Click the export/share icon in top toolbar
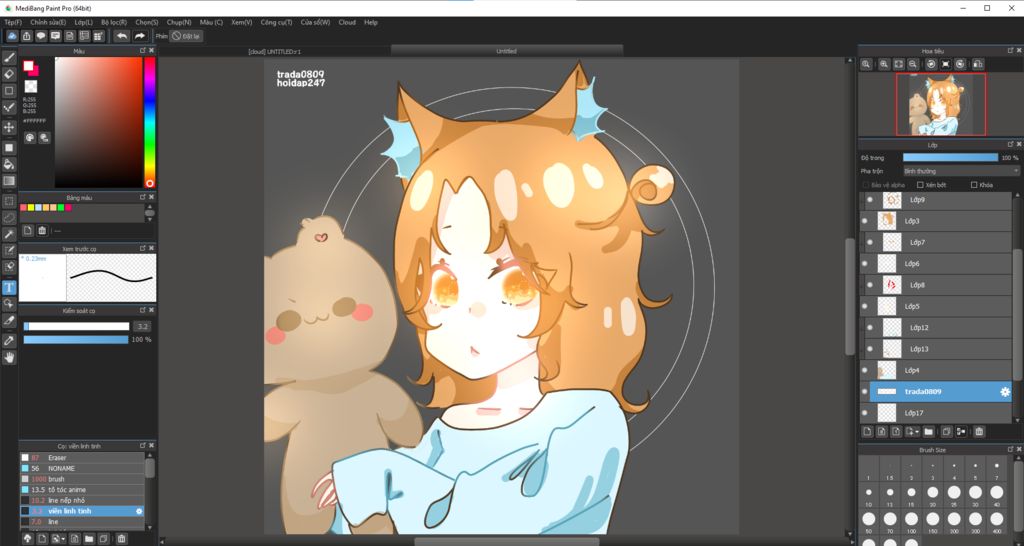Screen dimensions: 1024x546 [27, 36]
